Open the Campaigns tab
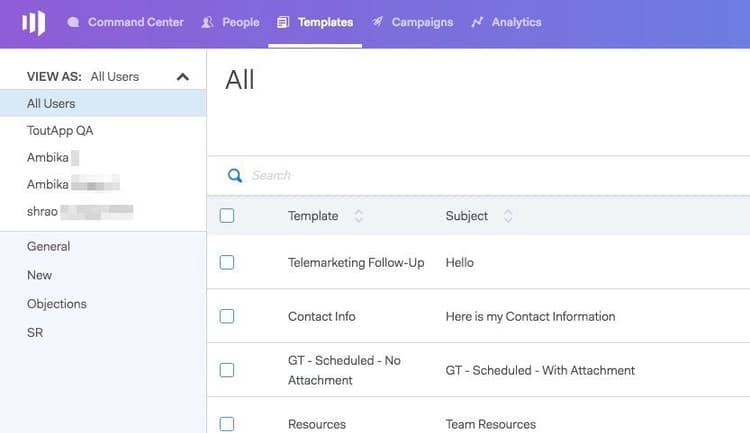 (412, 22)
